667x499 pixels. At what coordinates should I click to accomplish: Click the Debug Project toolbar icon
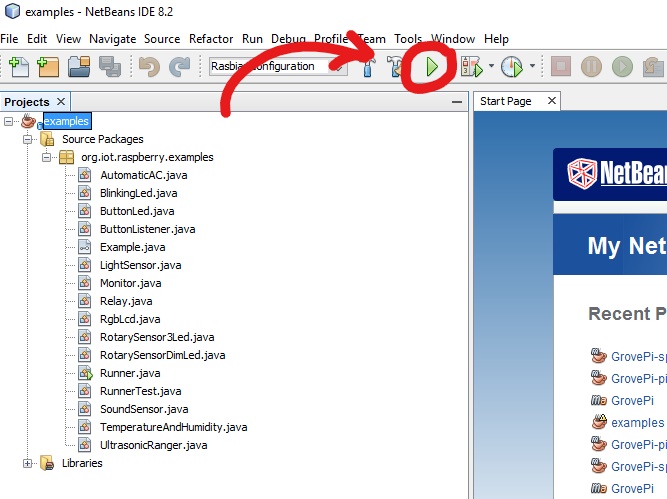pos(472,67)
